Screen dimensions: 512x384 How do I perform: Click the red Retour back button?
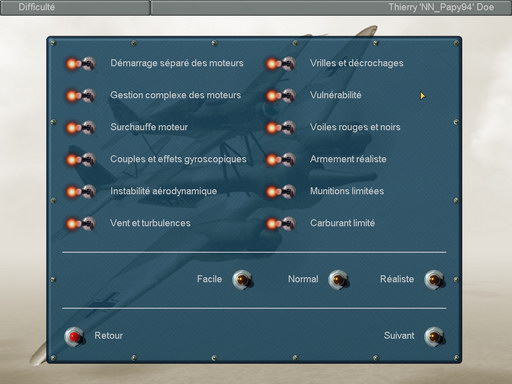tap(75, 337)
